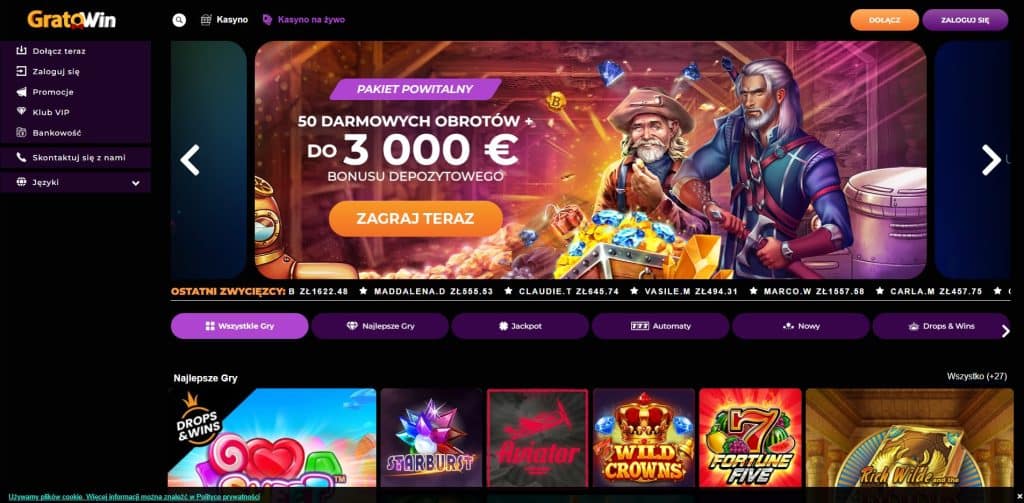Screen dimensions: 1024x503
Task: Click the search magnifier icon
Action: pos(179,20)
